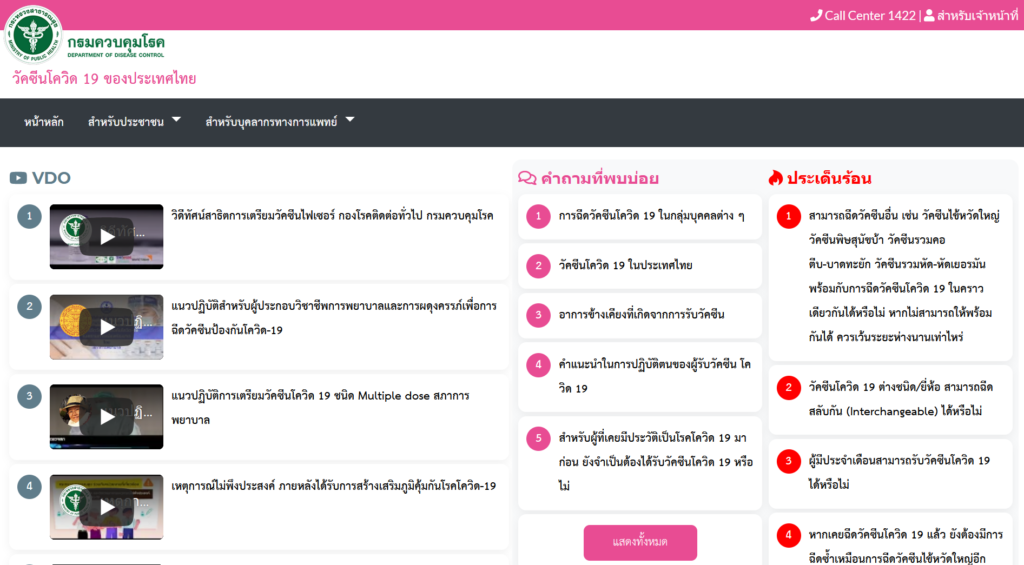Image resolution: width=1024 pixels, height=565 pixels.
Task: Play the third video on Multiple dose vaccine
Action: click(106, 416)
